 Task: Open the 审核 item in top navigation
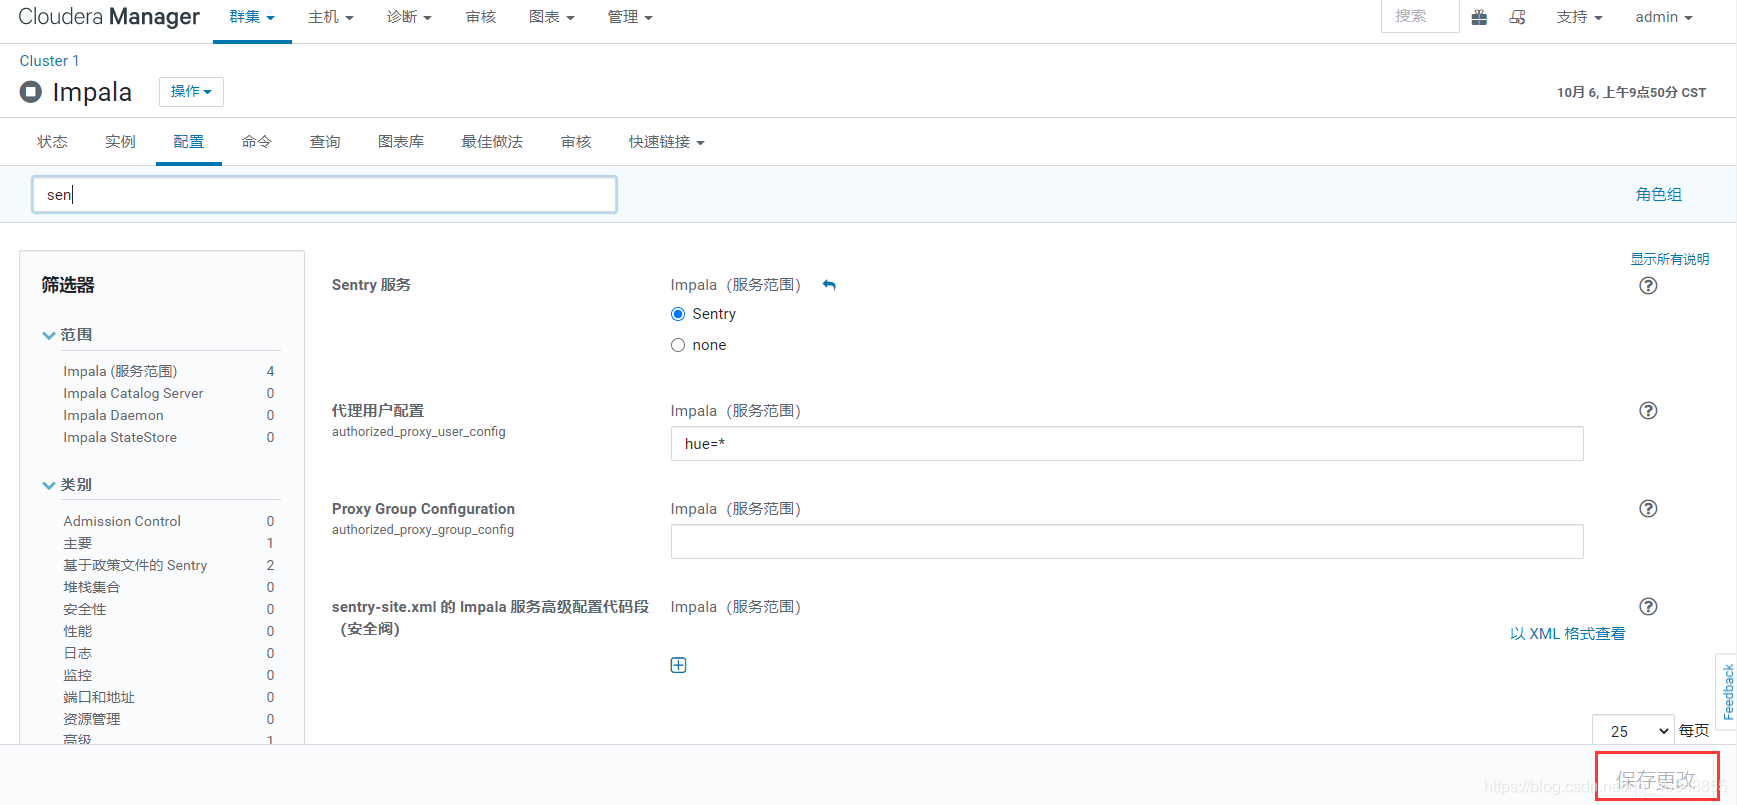(481, 18)
